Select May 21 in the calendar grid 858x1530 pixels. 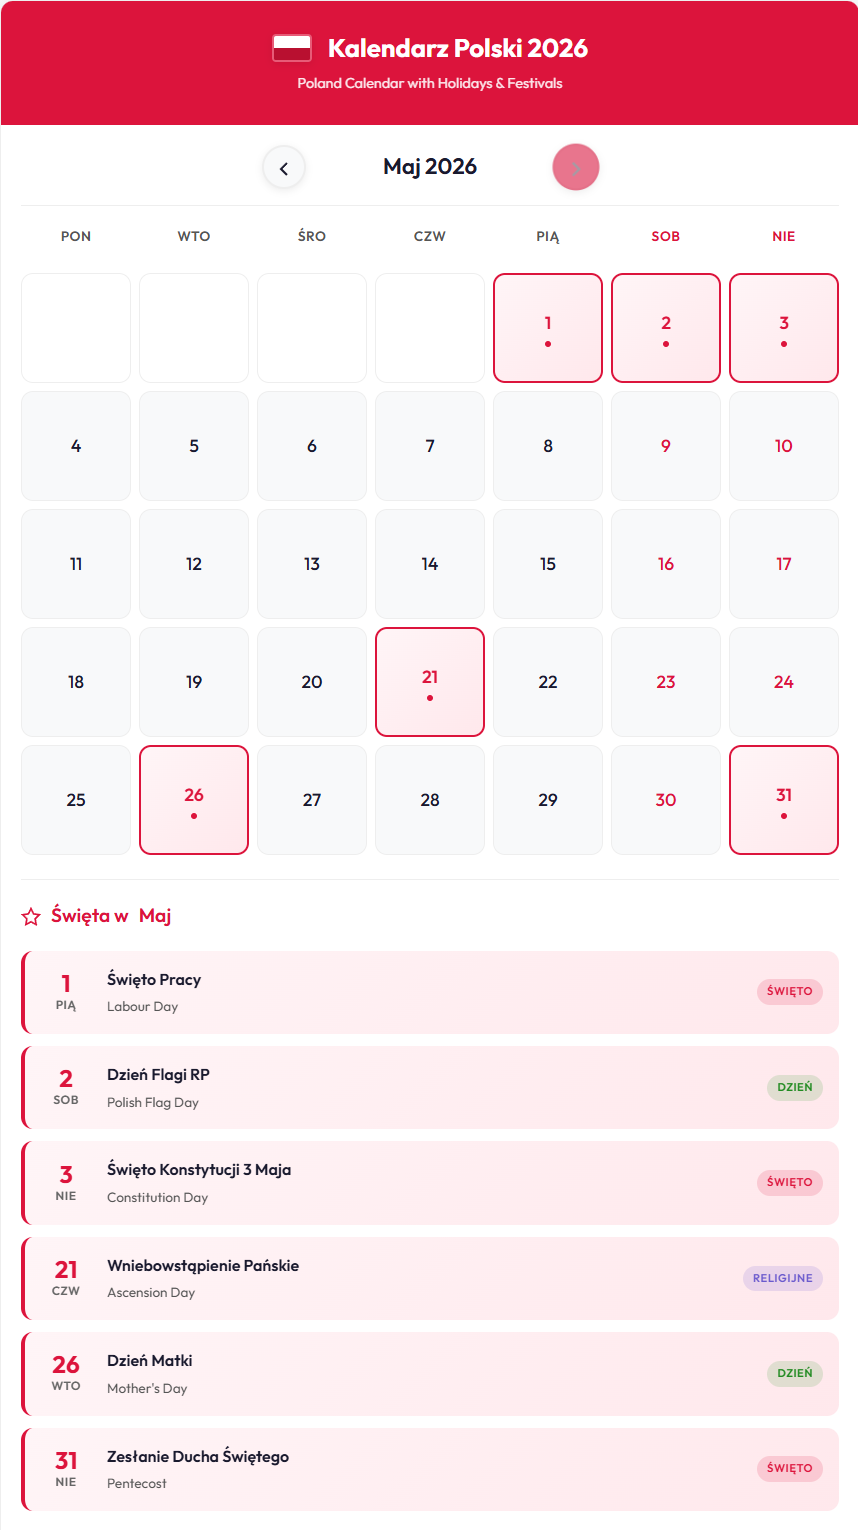click(x=430, y=682)
